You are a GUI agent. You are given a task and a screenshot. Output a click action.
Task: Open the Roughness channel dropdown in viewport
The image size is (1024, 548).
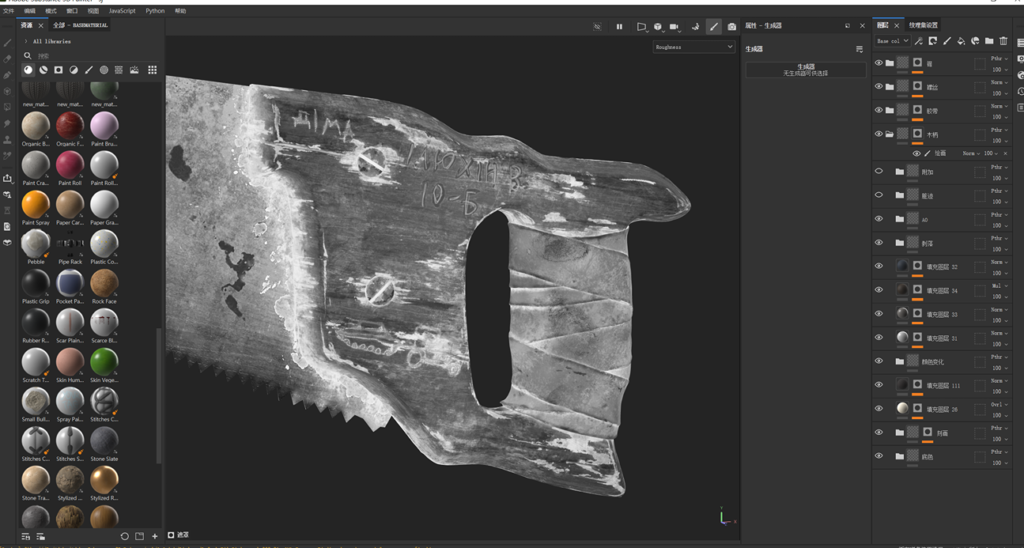pyautogui.click(x=693, y=47)
